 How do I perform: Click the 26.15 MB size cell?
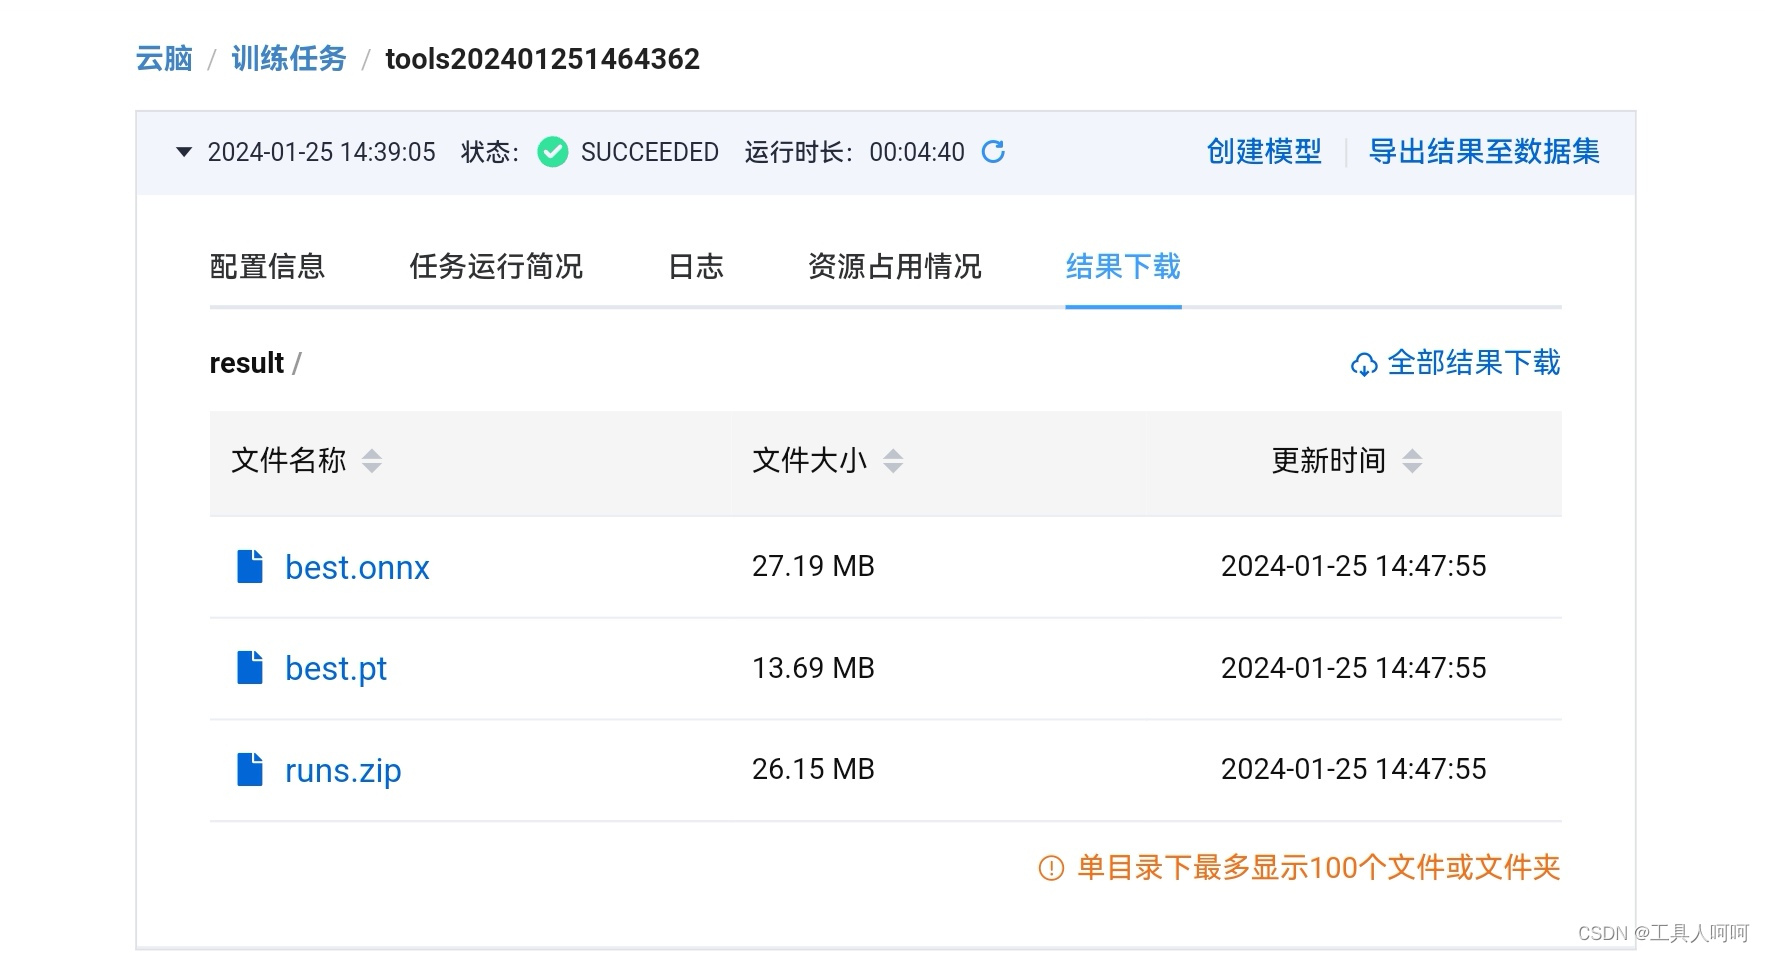click(813, 769)
